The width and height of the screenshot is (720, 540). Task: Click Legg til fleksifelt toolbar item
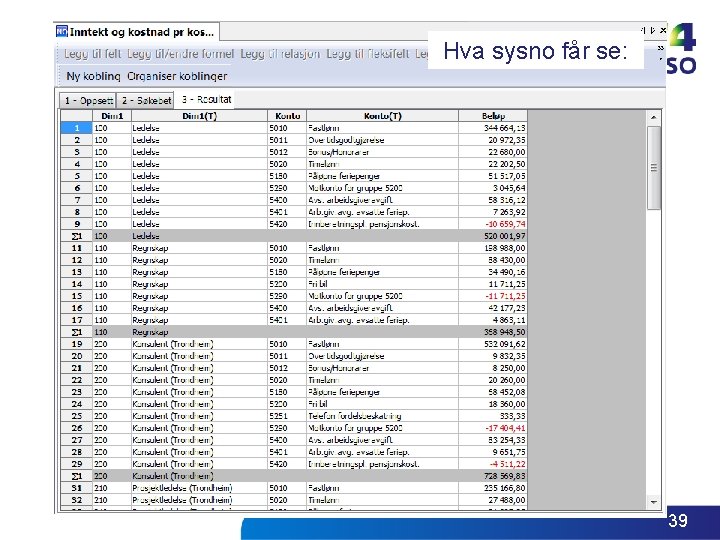tap(367, 54)
